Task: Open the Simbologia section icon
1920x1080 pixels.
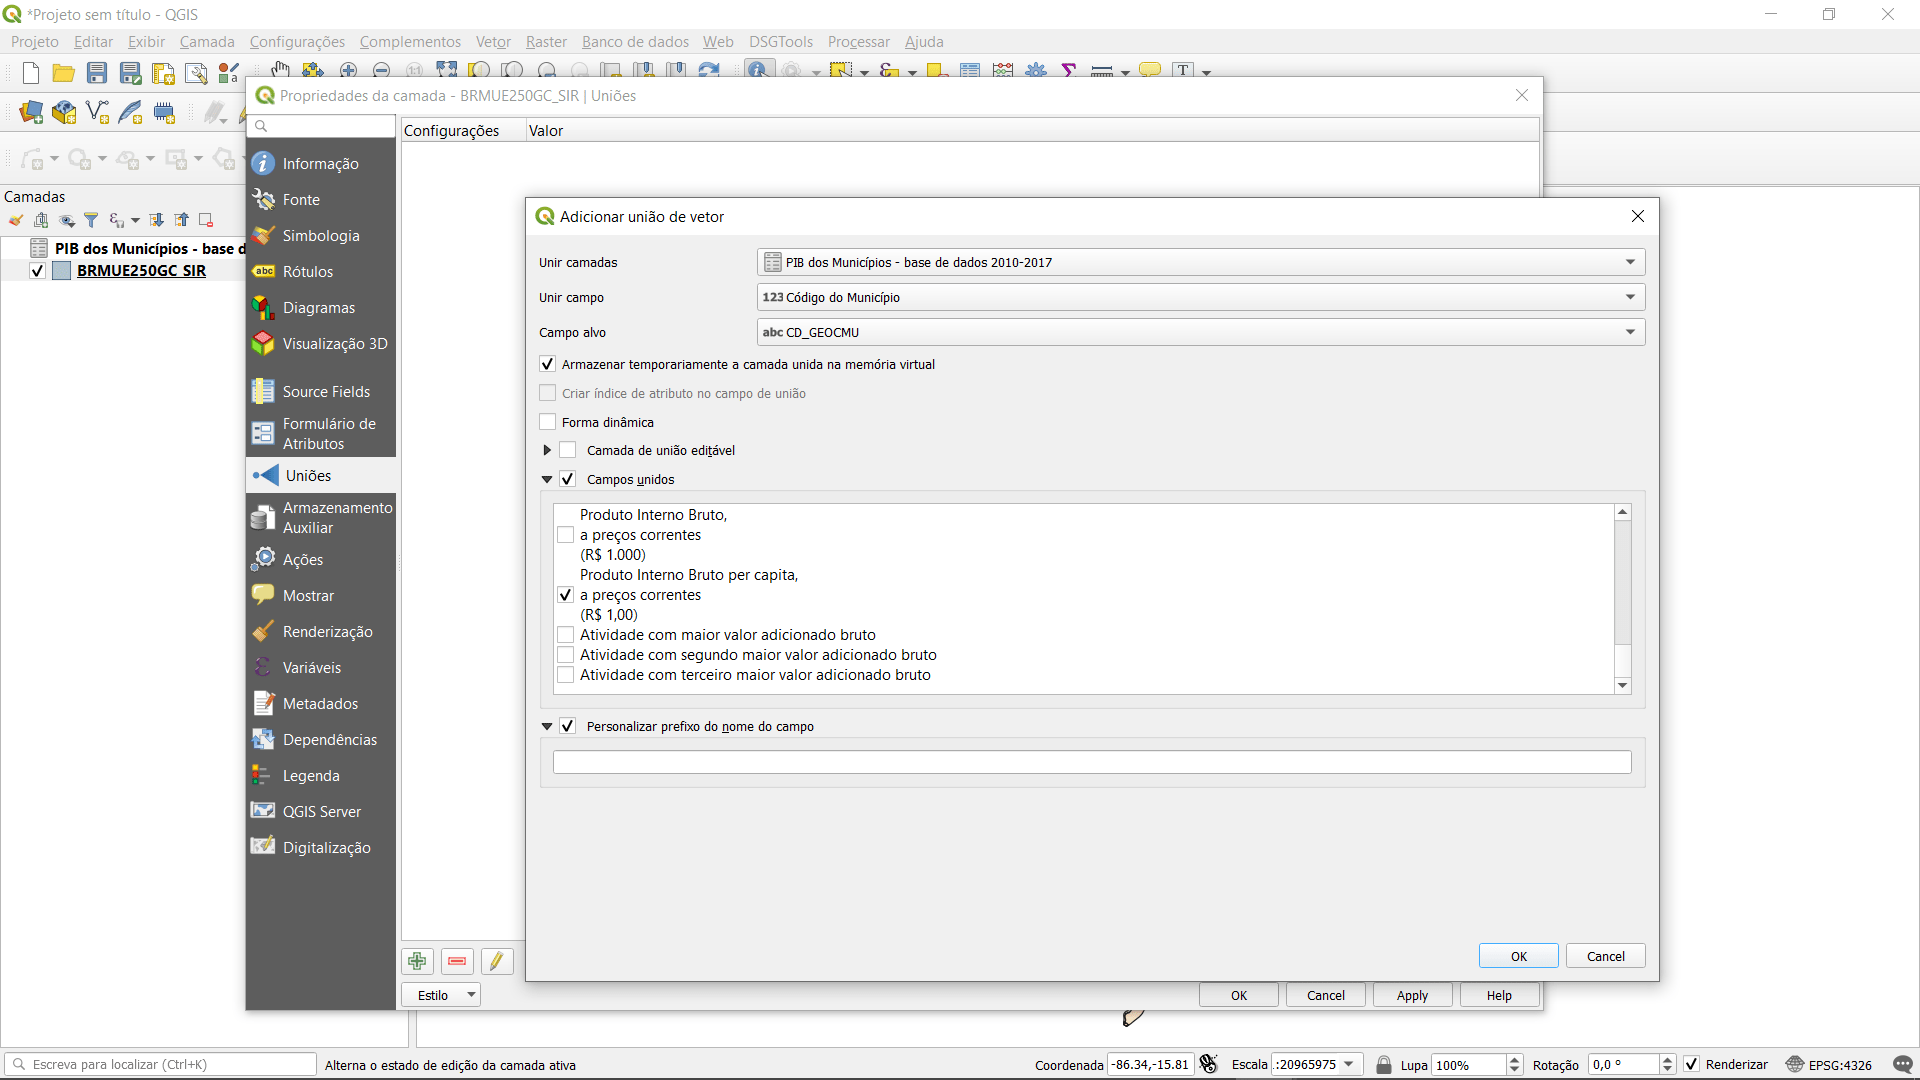Action: (x=263, y=236)
